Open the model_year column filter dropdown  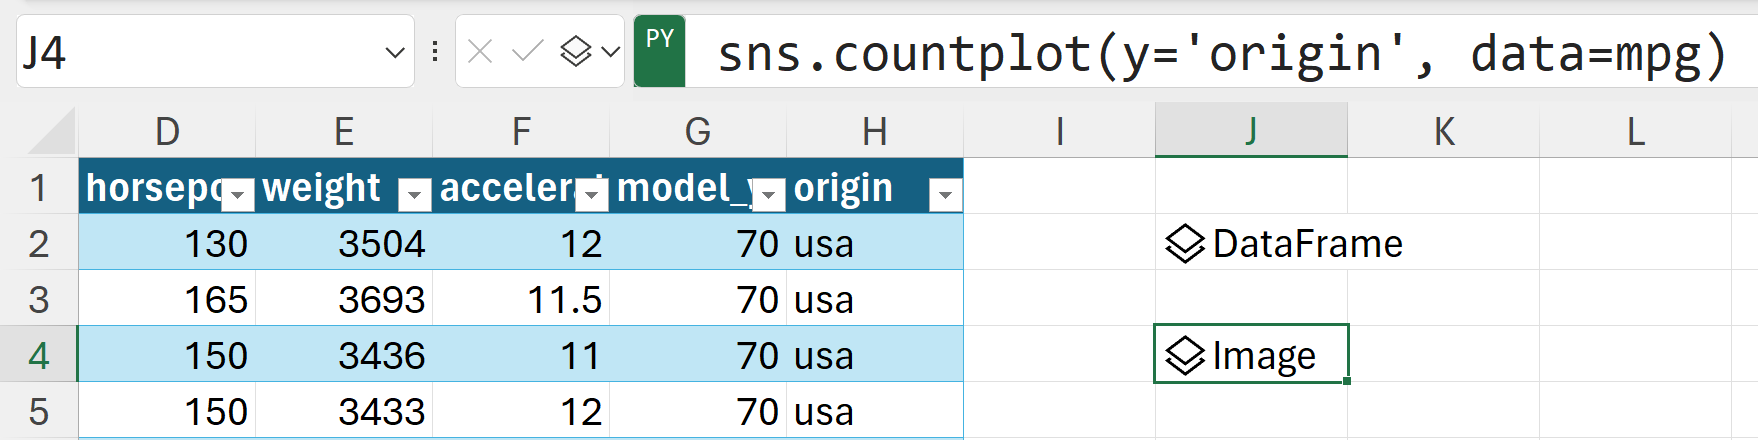[768, 195]
